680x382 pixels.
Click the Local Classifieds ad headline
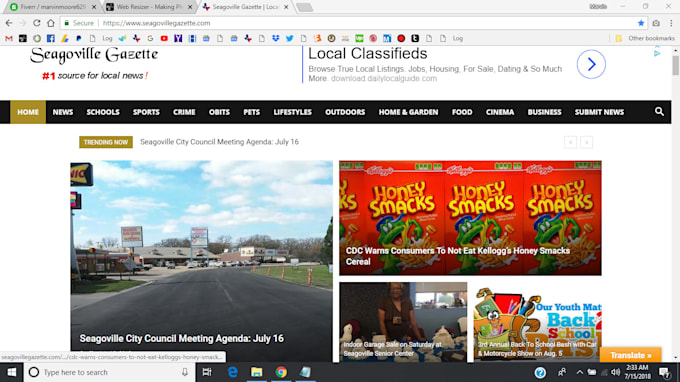tap(368, 54)
